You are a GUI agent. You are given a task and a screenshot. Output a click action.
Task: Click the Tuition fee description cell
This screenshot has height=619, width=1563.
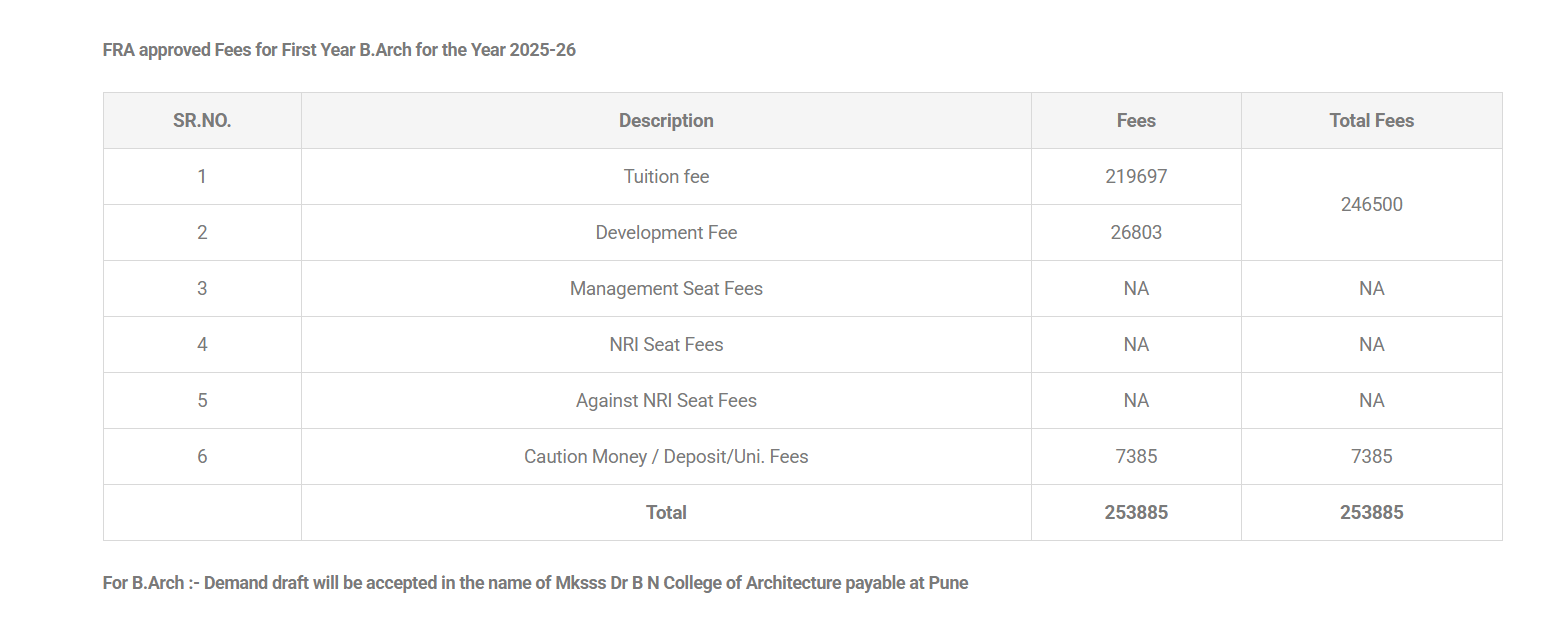click(x=666, y=177)
